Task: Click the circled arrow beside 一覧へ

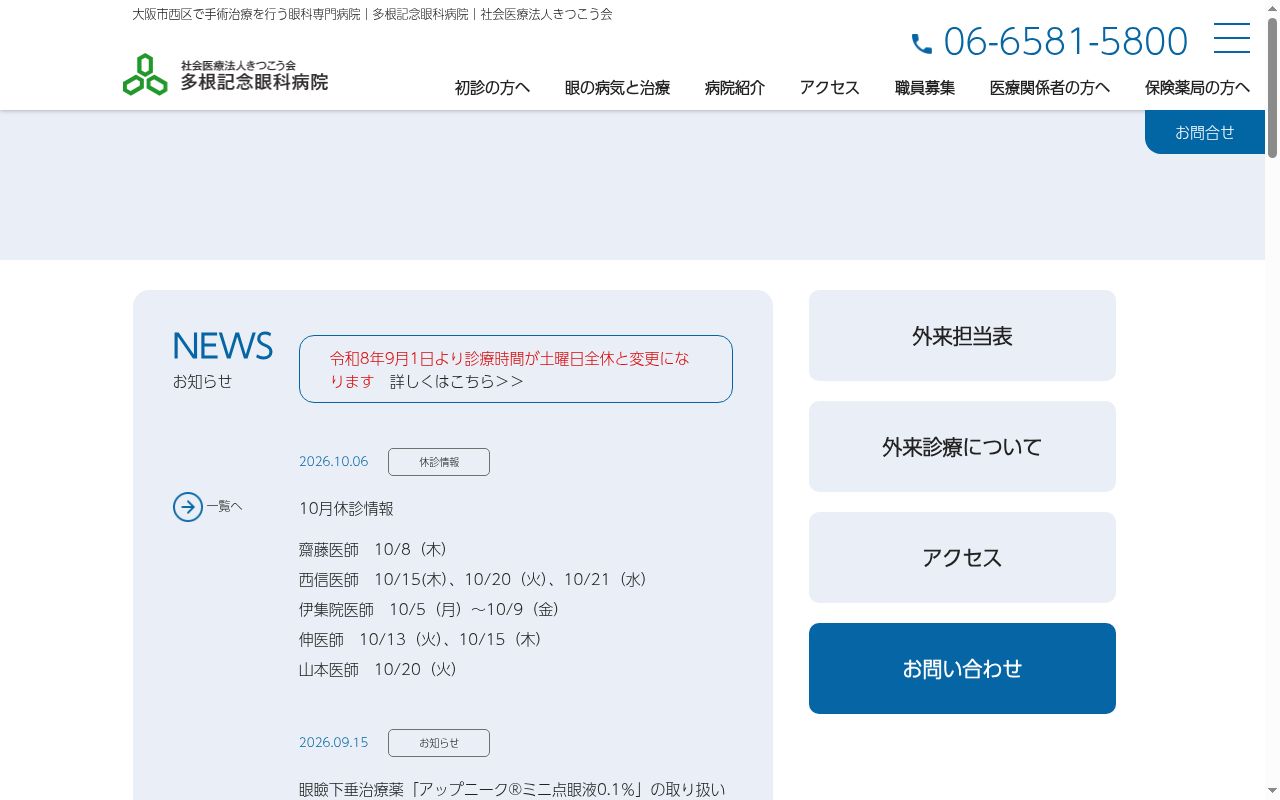Action: pos(188,507)
